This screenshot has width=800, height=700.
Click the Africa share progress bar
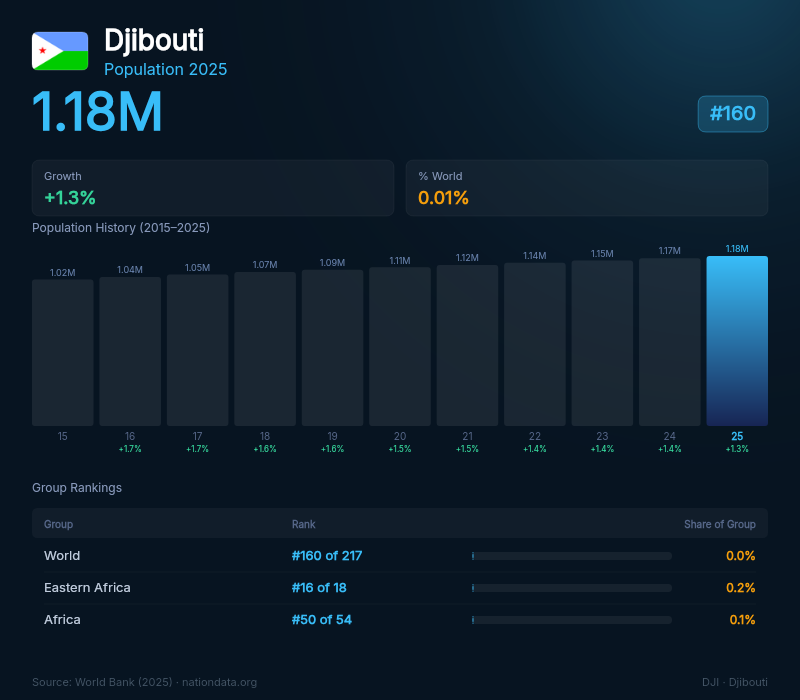pos(572,620)
